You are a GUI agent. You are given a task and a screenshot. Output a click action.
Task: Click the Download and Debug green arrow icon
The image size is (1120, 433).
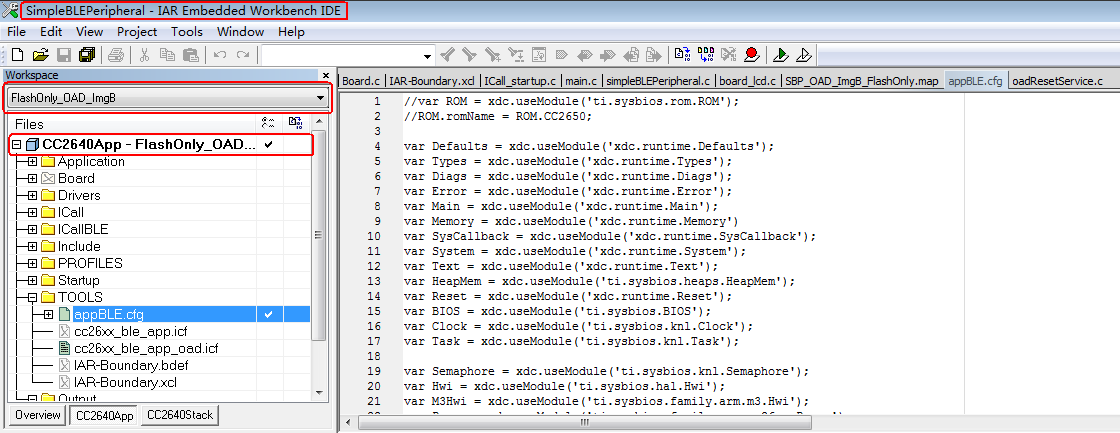[781, 55]
